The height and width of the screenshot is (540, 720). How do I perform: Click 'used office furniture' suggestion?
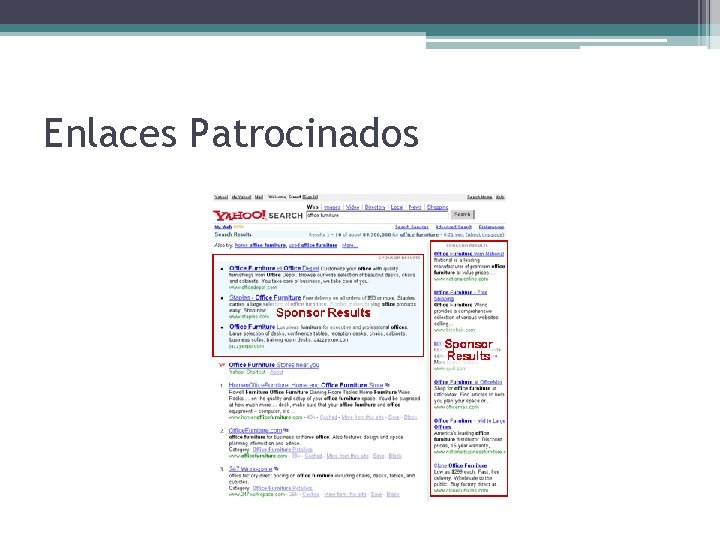click(x=313, y=245)
